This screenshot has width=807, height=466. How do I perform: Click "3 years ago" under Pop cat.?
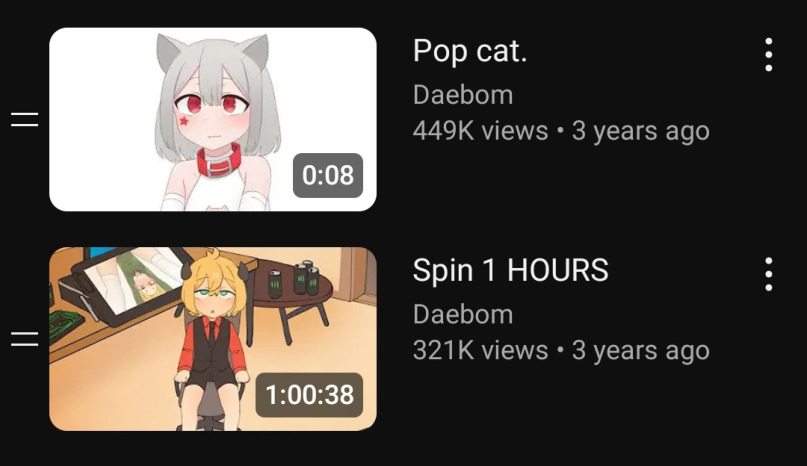pos(641,131)
